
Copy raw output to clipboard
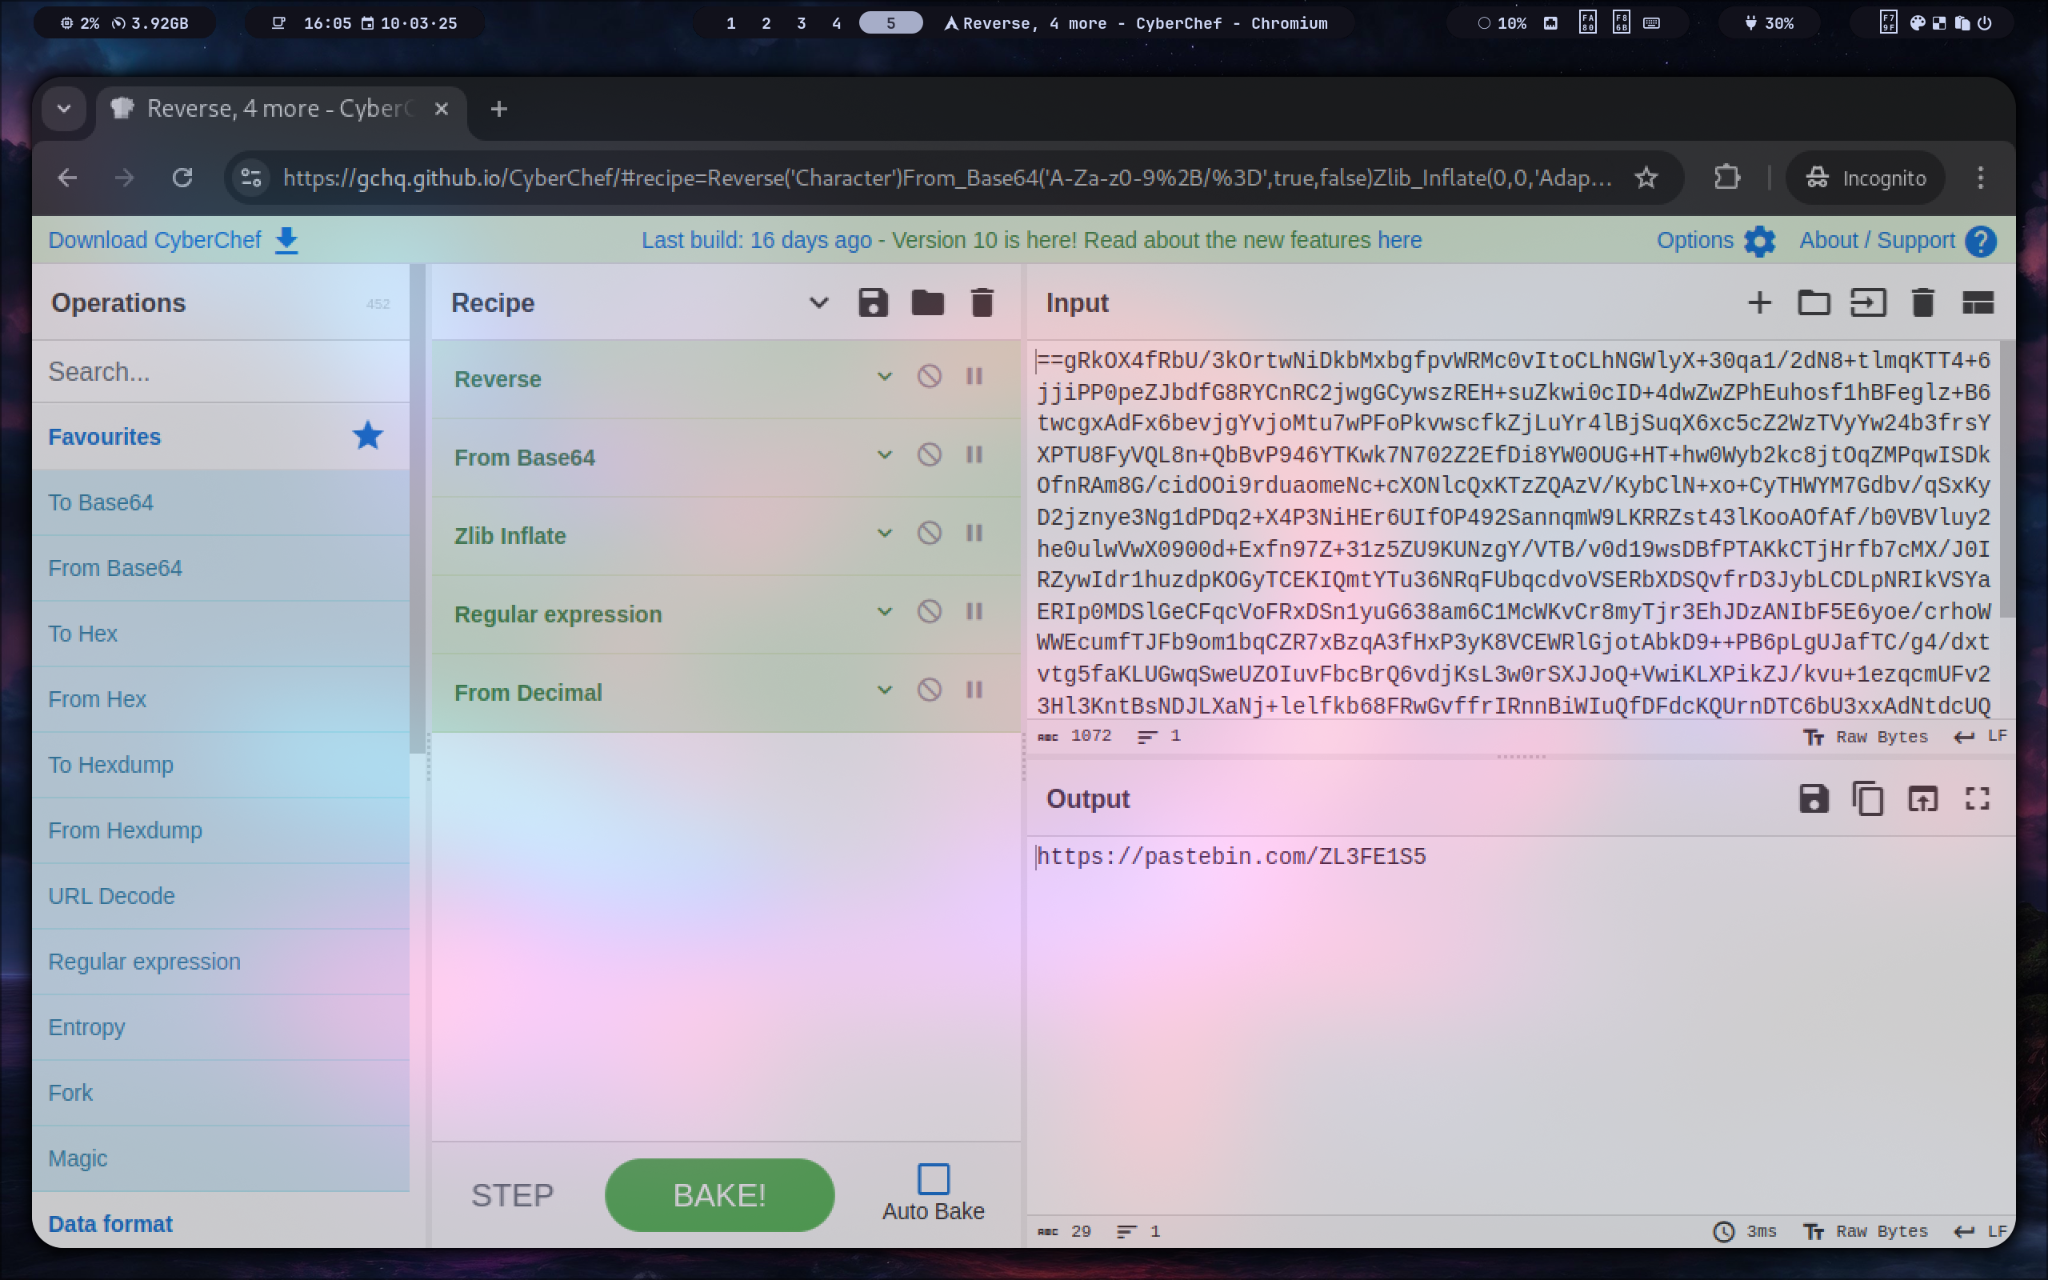[x=1868, y=798]
